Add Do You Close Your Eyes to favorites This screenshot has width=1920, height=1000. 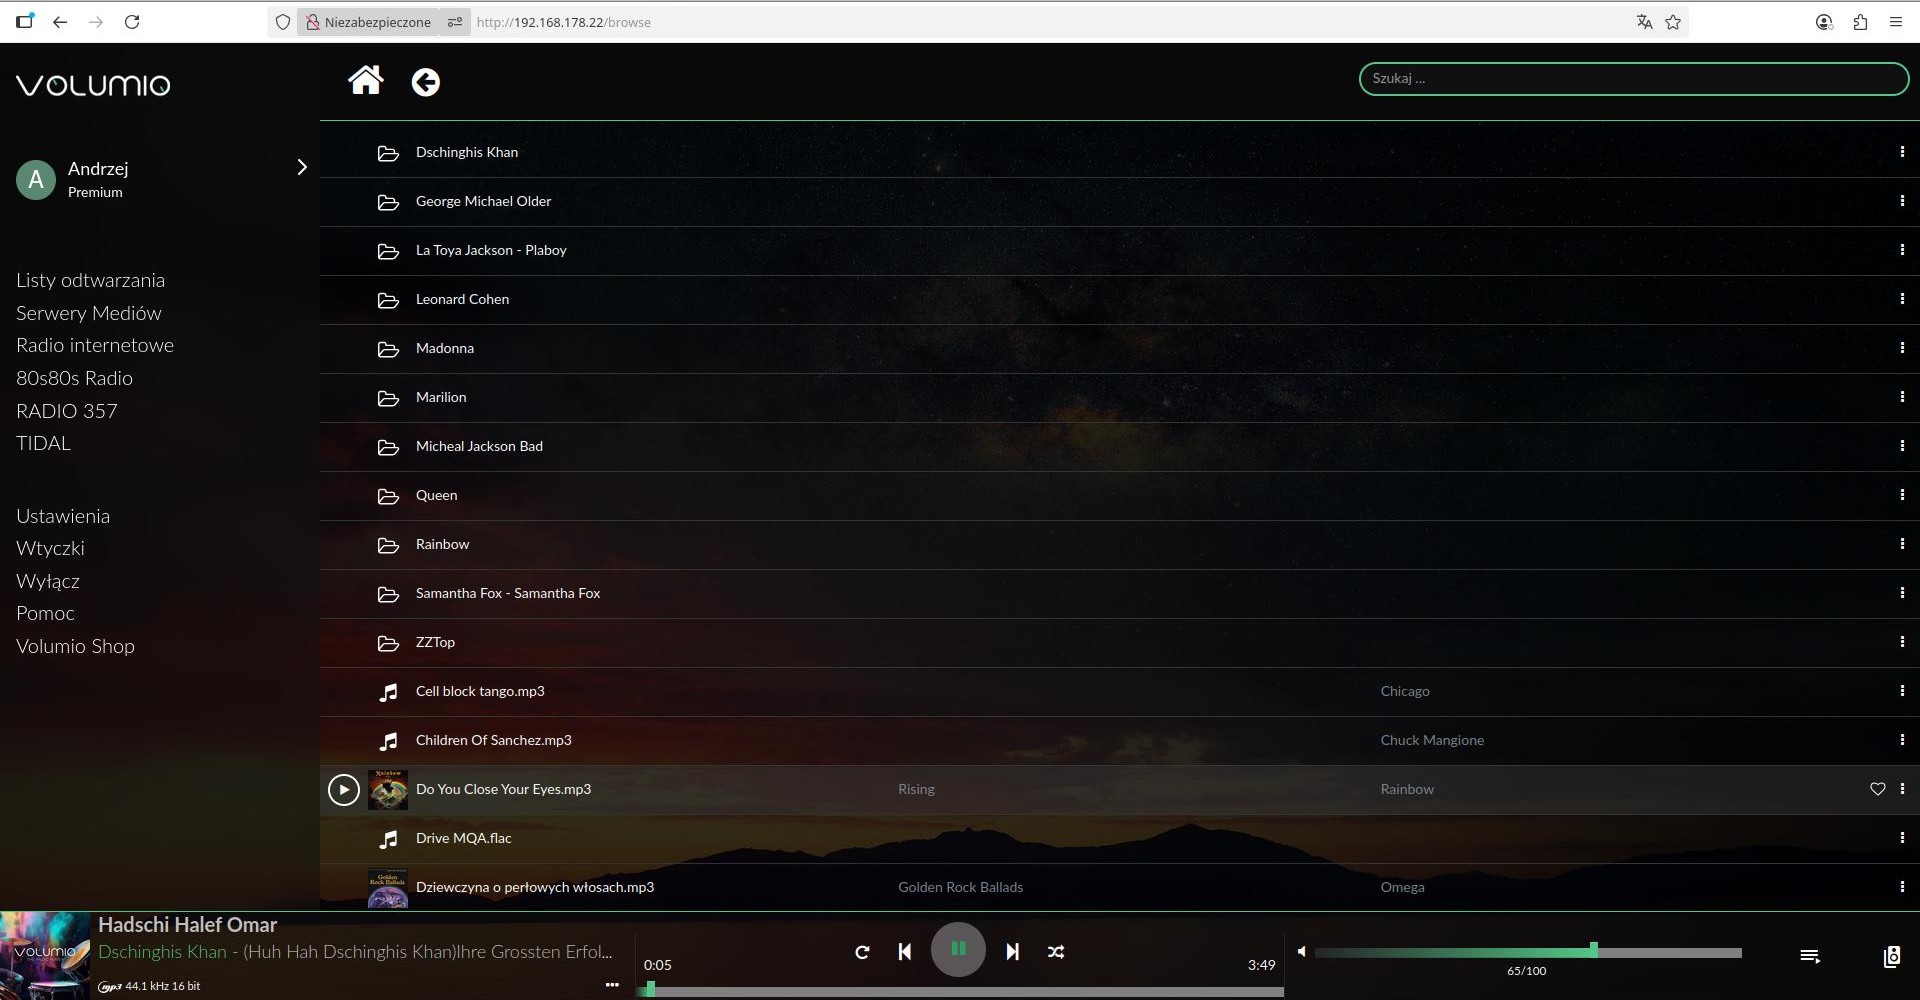[x=1877, y=789]
